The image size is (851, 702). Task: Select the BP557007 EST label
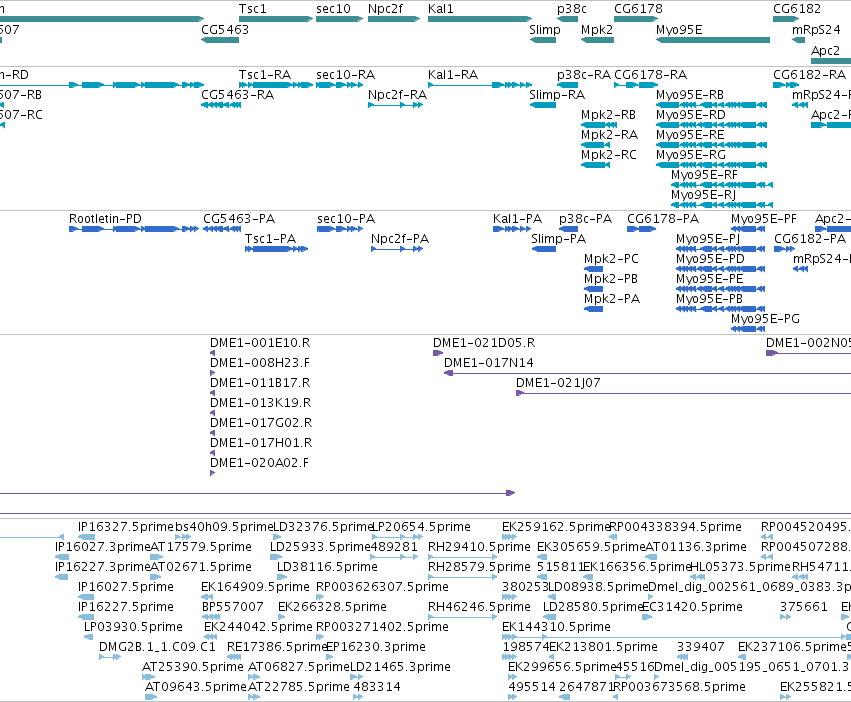(232, 607)
